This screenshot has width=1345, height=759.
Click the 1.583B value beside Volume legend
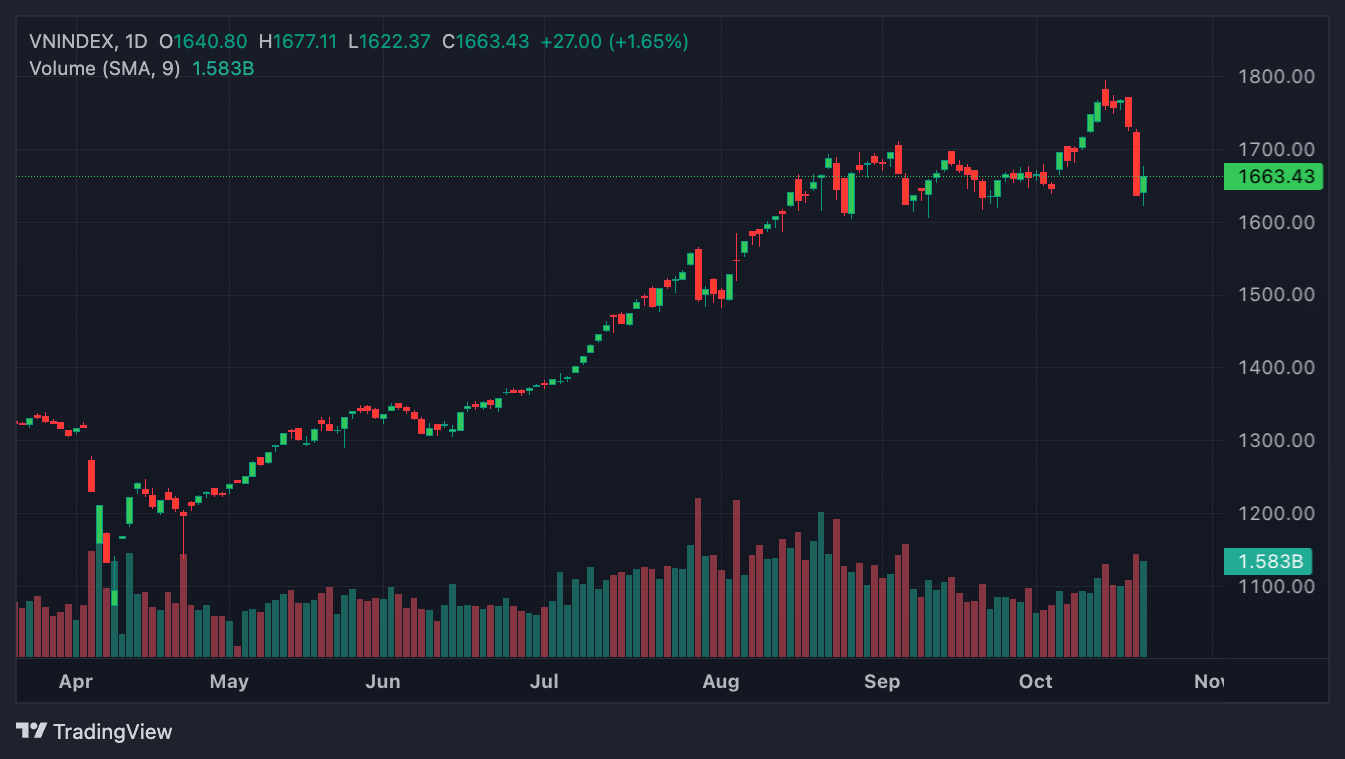tap(222, 68)
